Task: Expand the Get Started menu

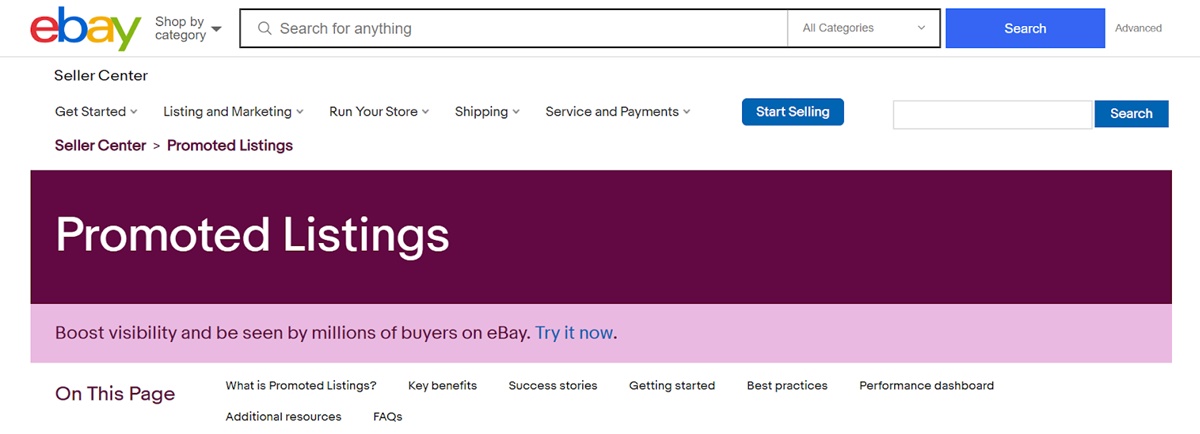Action: 96,112
